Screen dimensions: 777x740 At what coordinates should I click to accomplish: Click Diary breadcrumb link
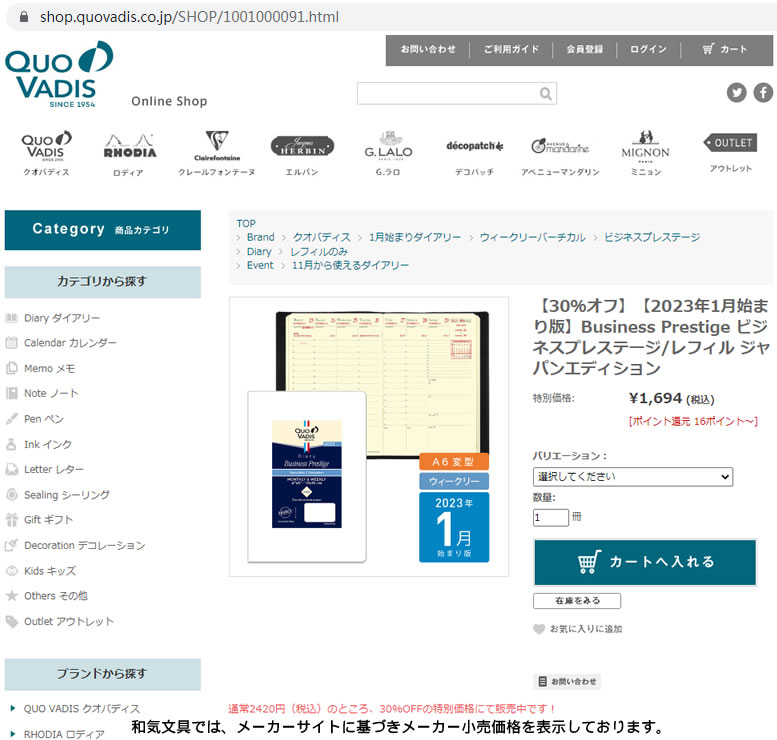click(x=259, y=252)
